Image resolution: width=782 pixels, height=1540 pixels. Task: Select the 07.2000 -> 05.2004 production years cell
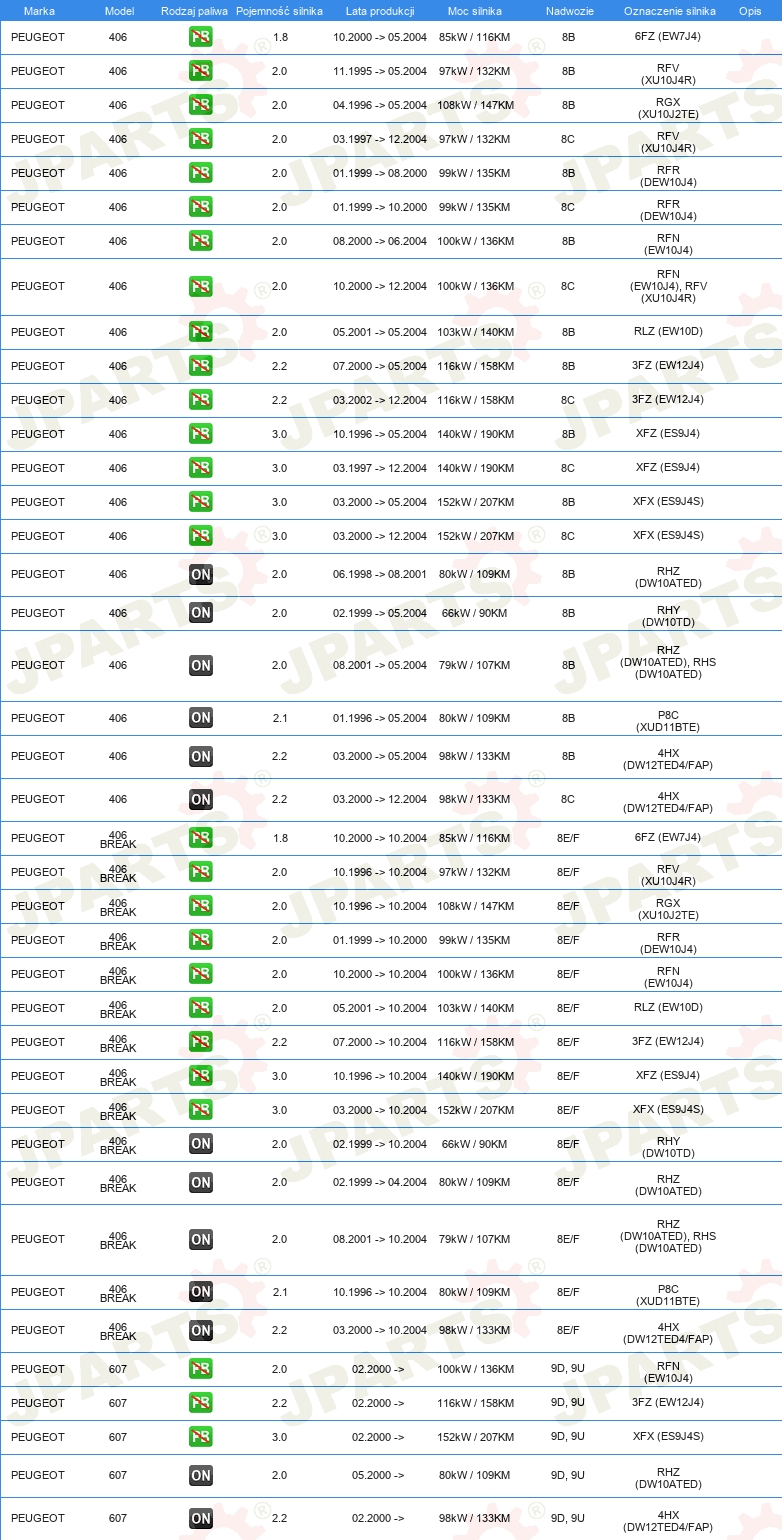click(380, 366)
